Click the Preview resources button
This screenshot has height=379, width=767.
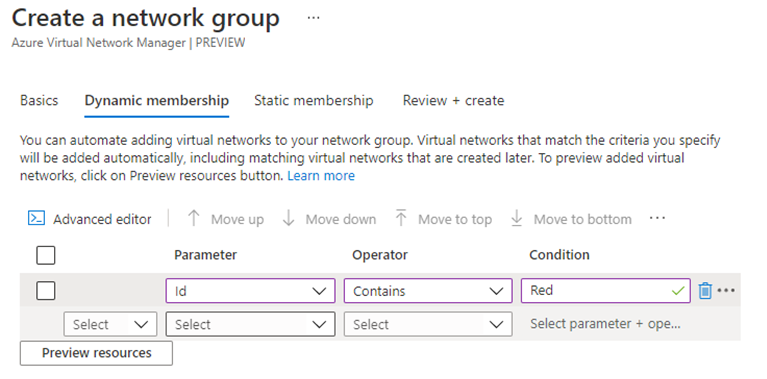96,353
